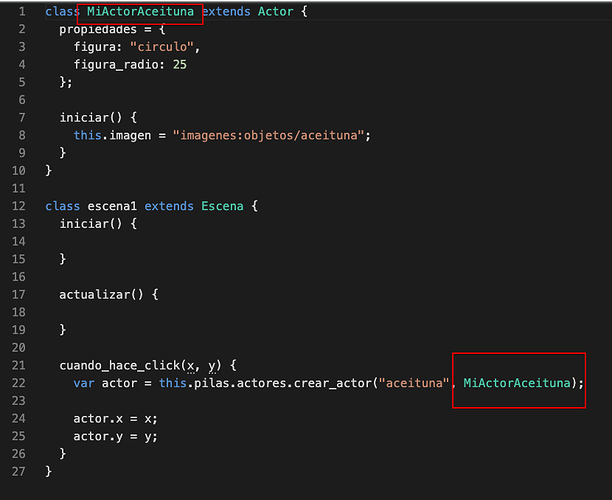Click actor.y on line 25
The image size is (612, 500).
point(94,436)
